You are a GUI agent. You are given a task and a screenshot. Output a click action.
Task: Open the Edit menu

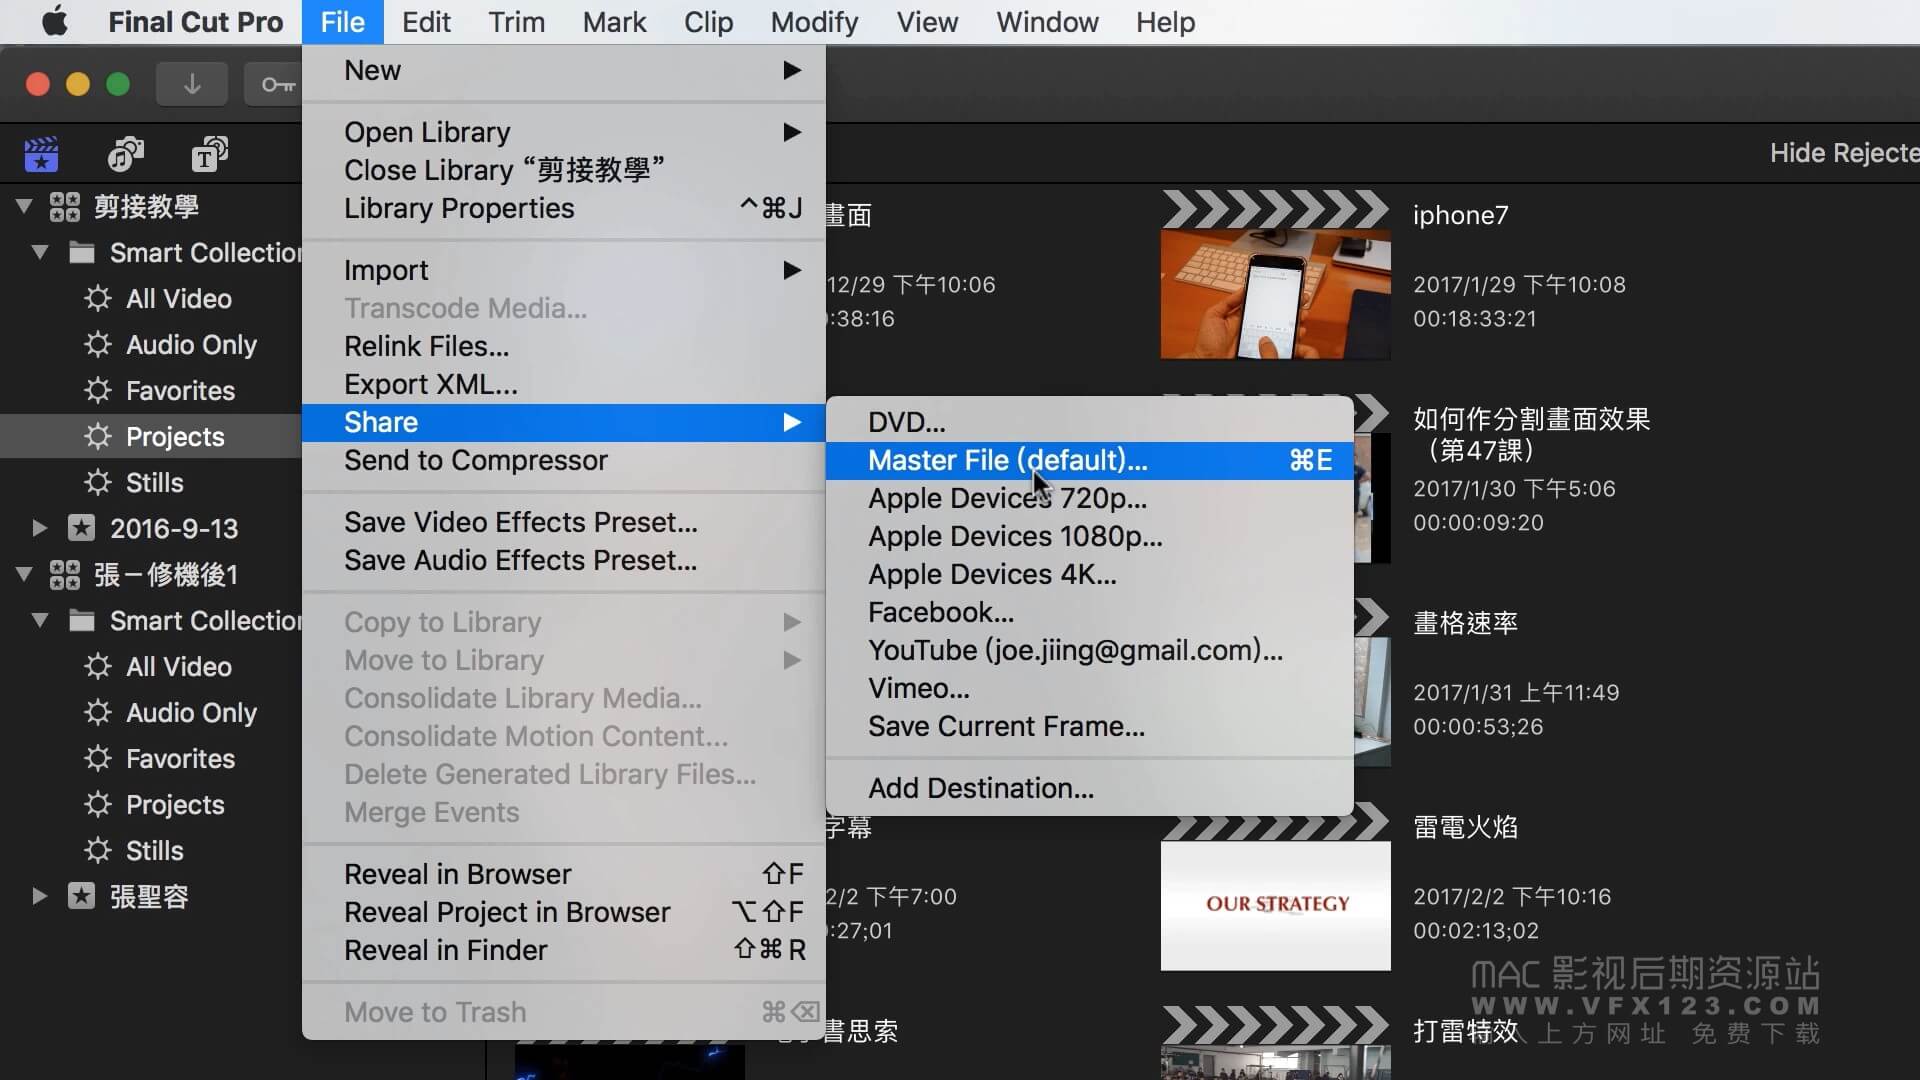pos(426,22)
